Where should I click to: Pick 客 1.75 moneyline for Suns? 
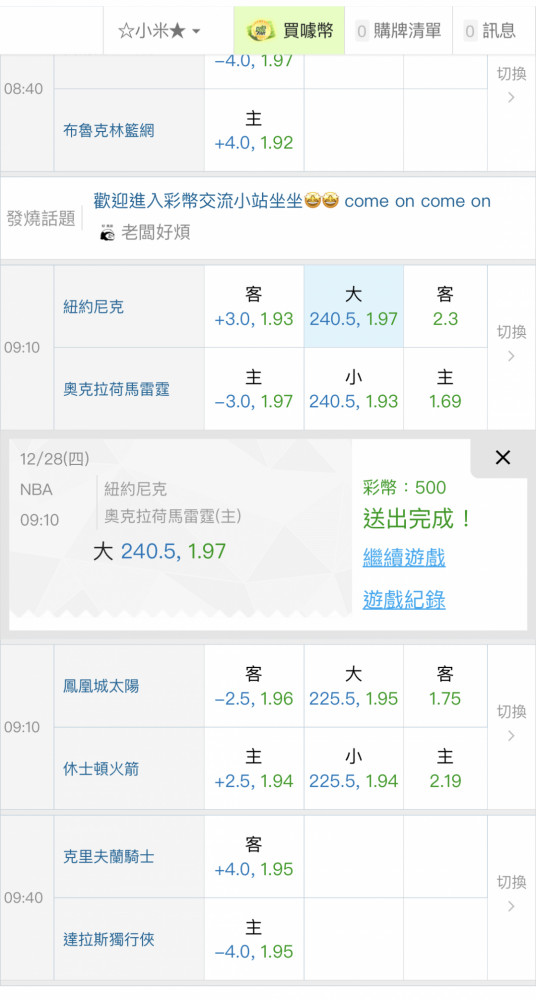(445, 686)
